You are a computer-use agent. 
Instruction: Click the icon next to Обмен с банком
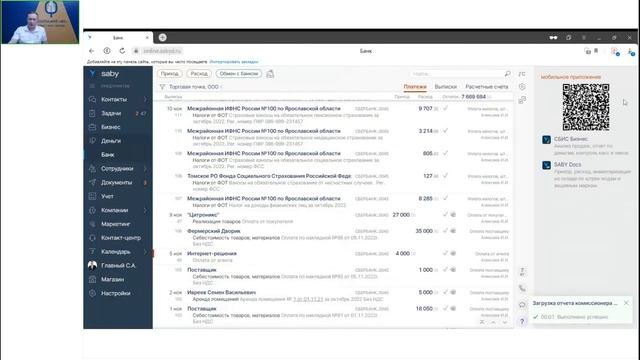click(270, 73)
